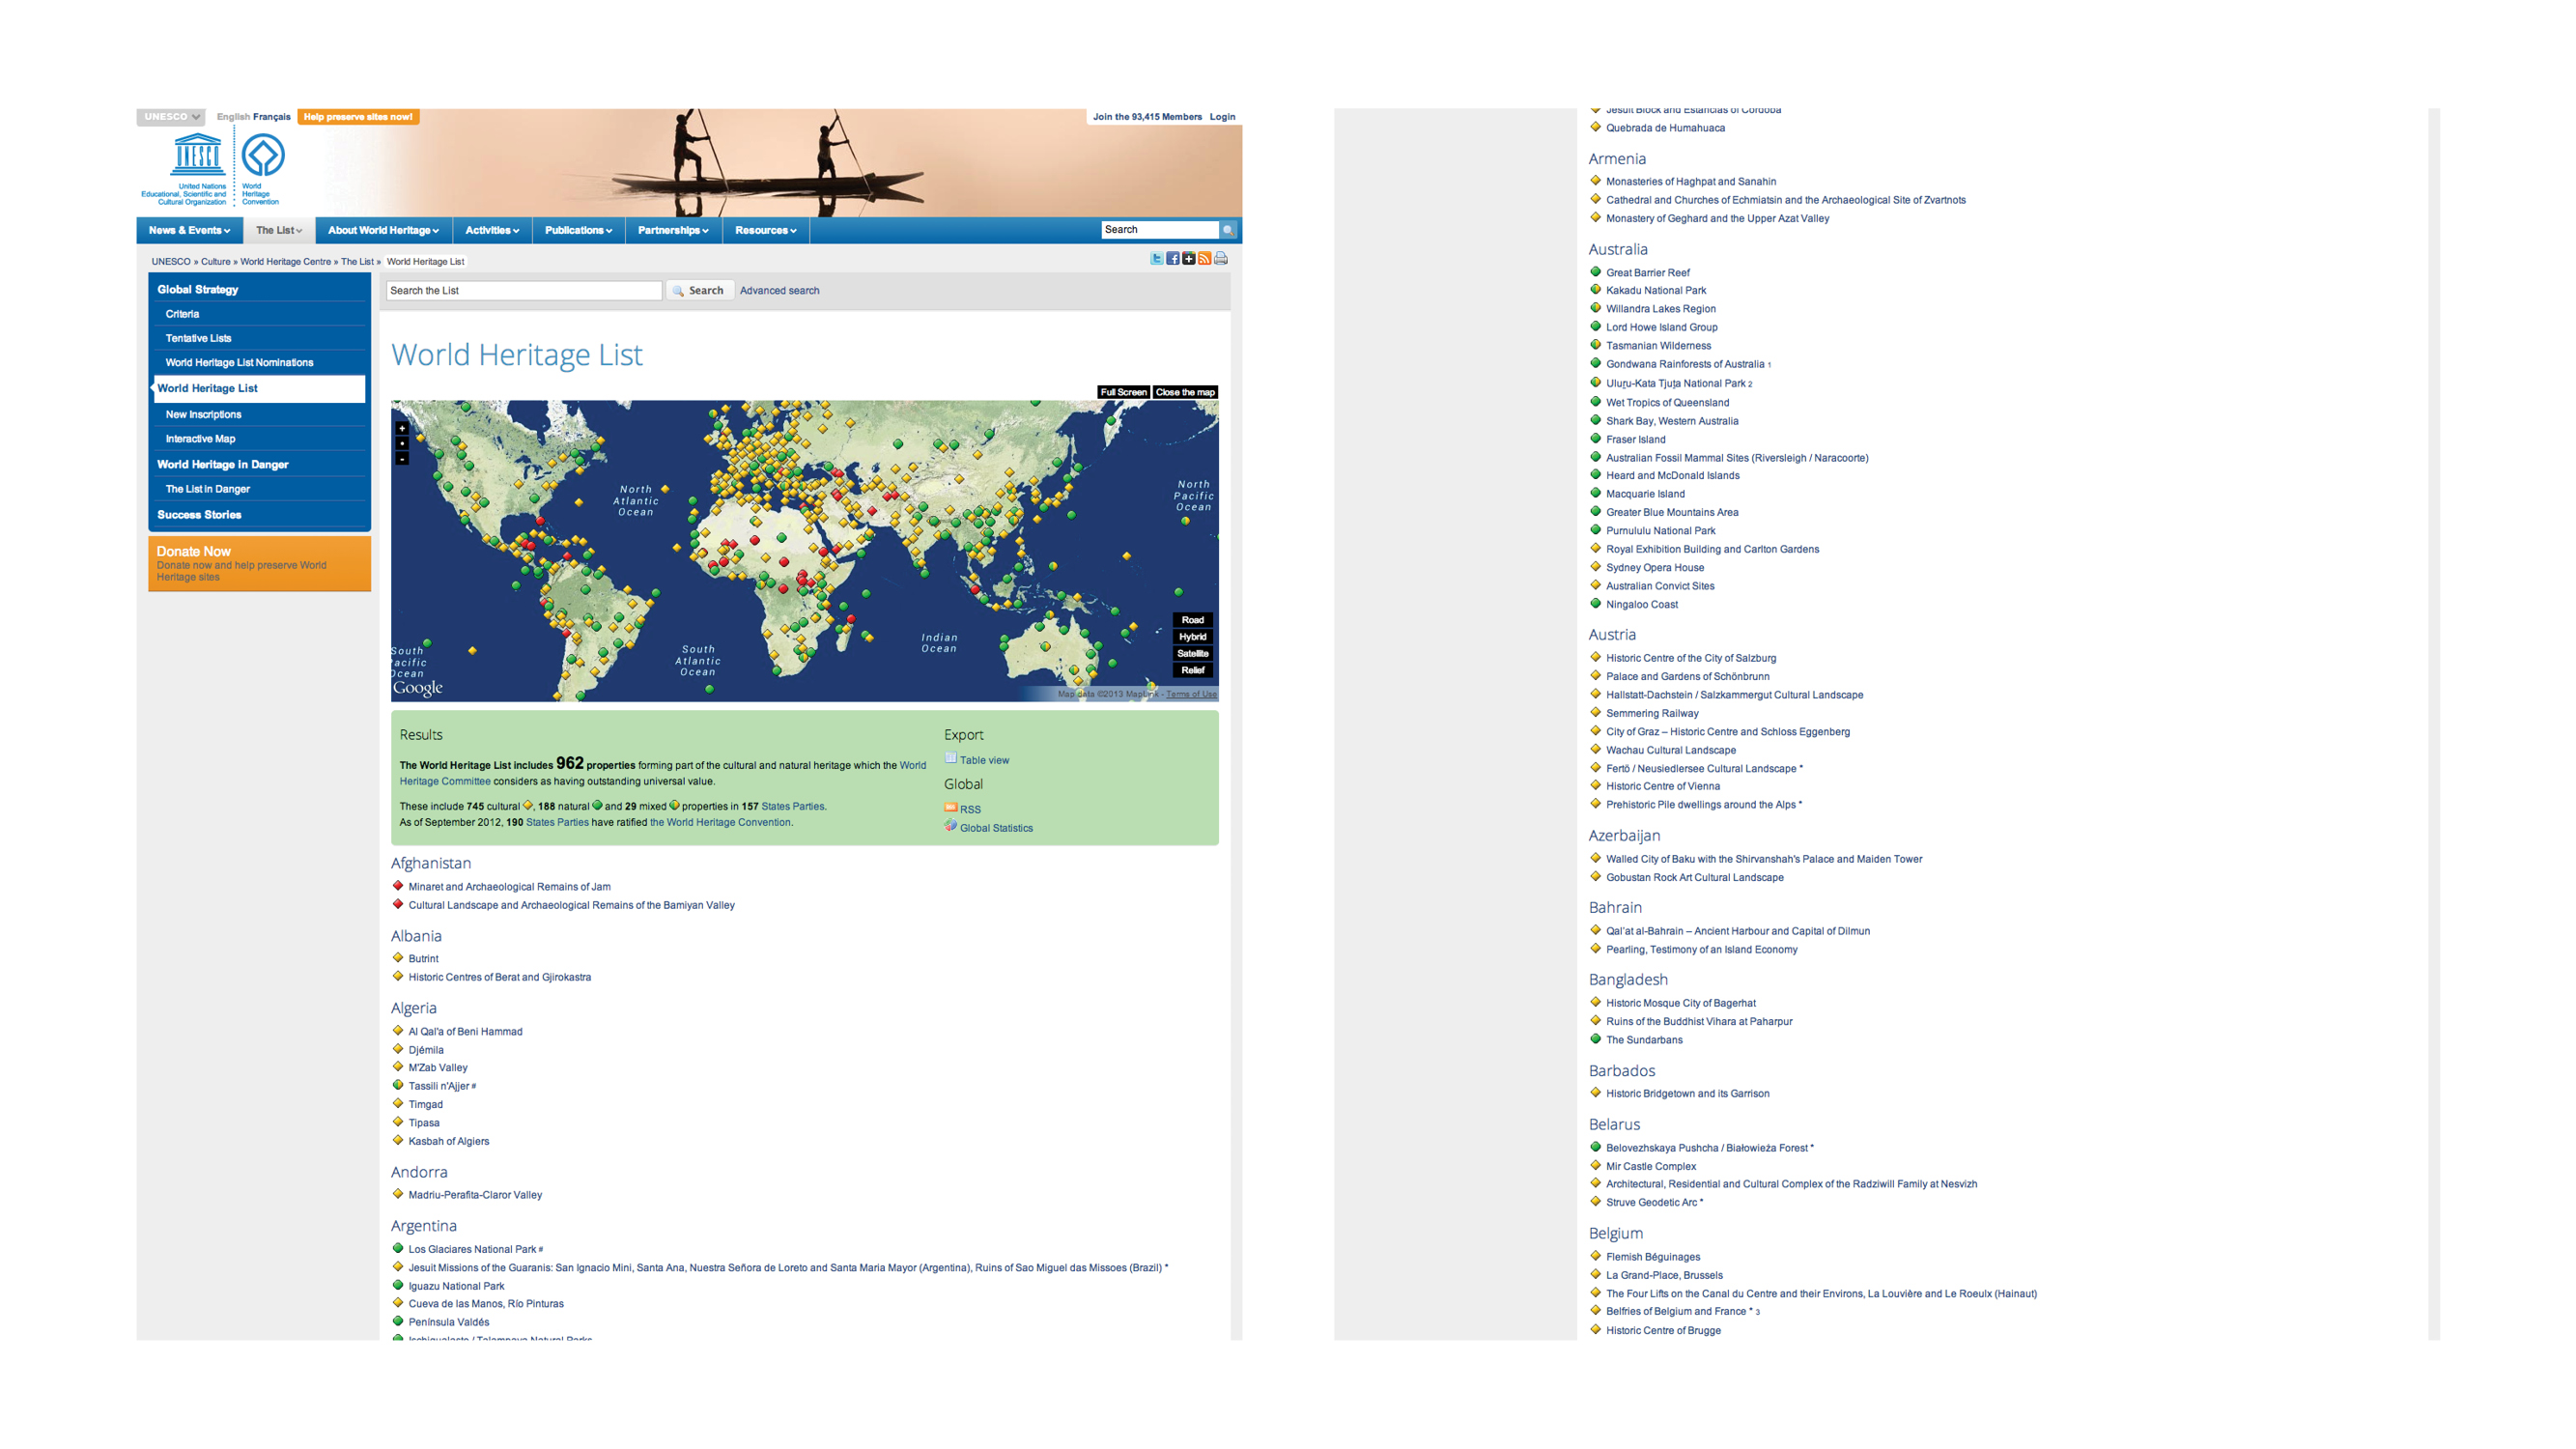Select Tentative Lists in sidebar
Viewport: 2576px width, 1449px height.
pos(198,338)
